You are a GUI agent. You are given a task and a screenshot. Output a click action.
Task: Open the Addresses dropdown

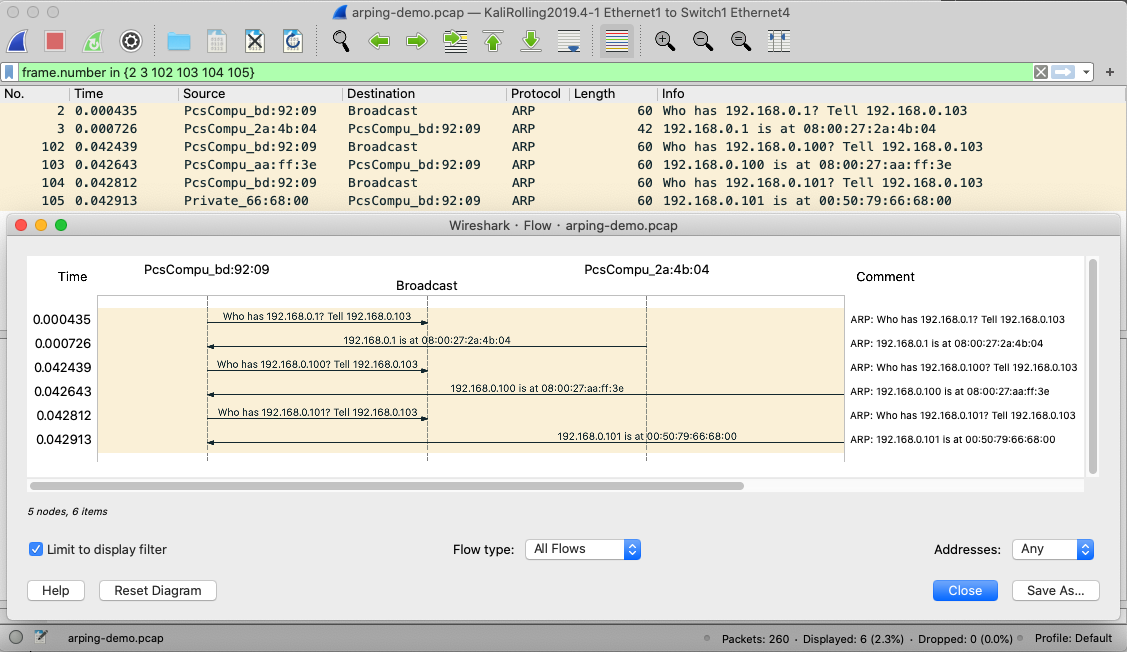pyautogui.click(x=1056, y=549)
